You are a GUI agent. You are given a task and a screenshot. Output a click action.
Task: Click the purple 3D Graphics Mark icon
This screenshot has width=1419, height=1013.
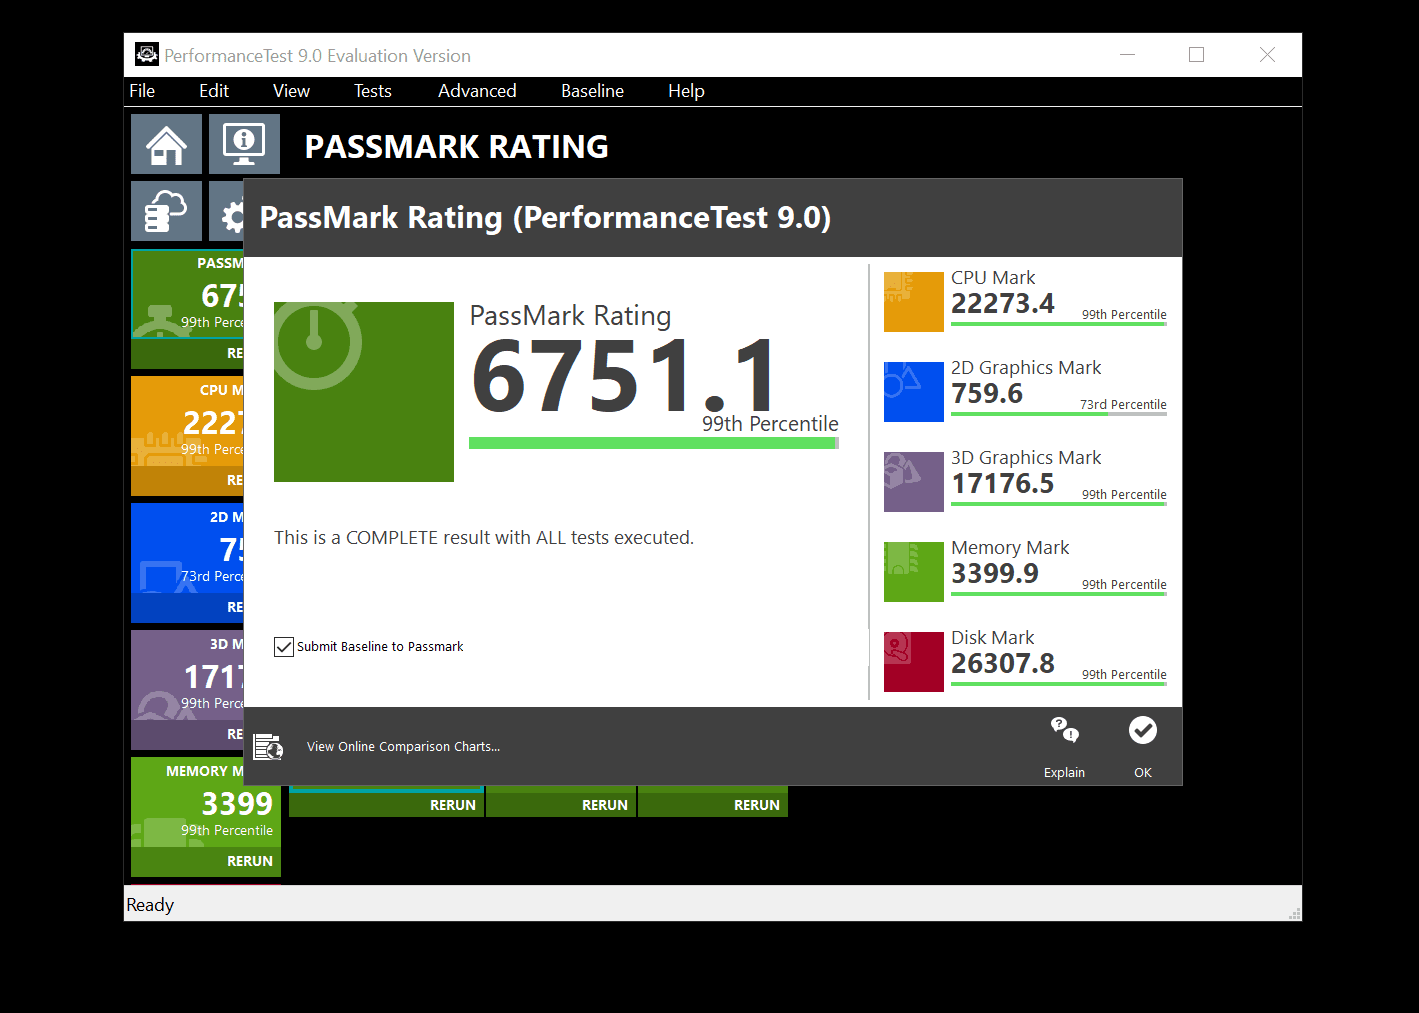pos(914,482)
